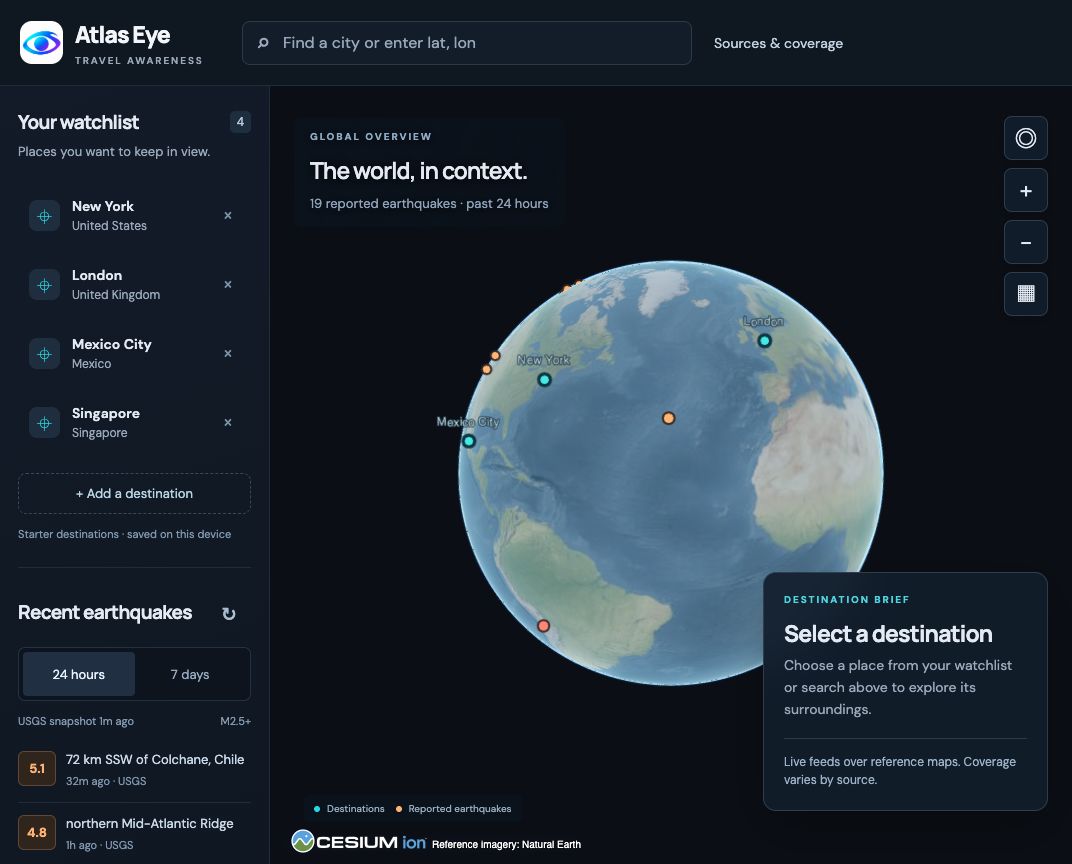Viewport: 1072px width, 864px height.
Task: Click the 4.8 magnitude badge
Action: click(37, 833)
